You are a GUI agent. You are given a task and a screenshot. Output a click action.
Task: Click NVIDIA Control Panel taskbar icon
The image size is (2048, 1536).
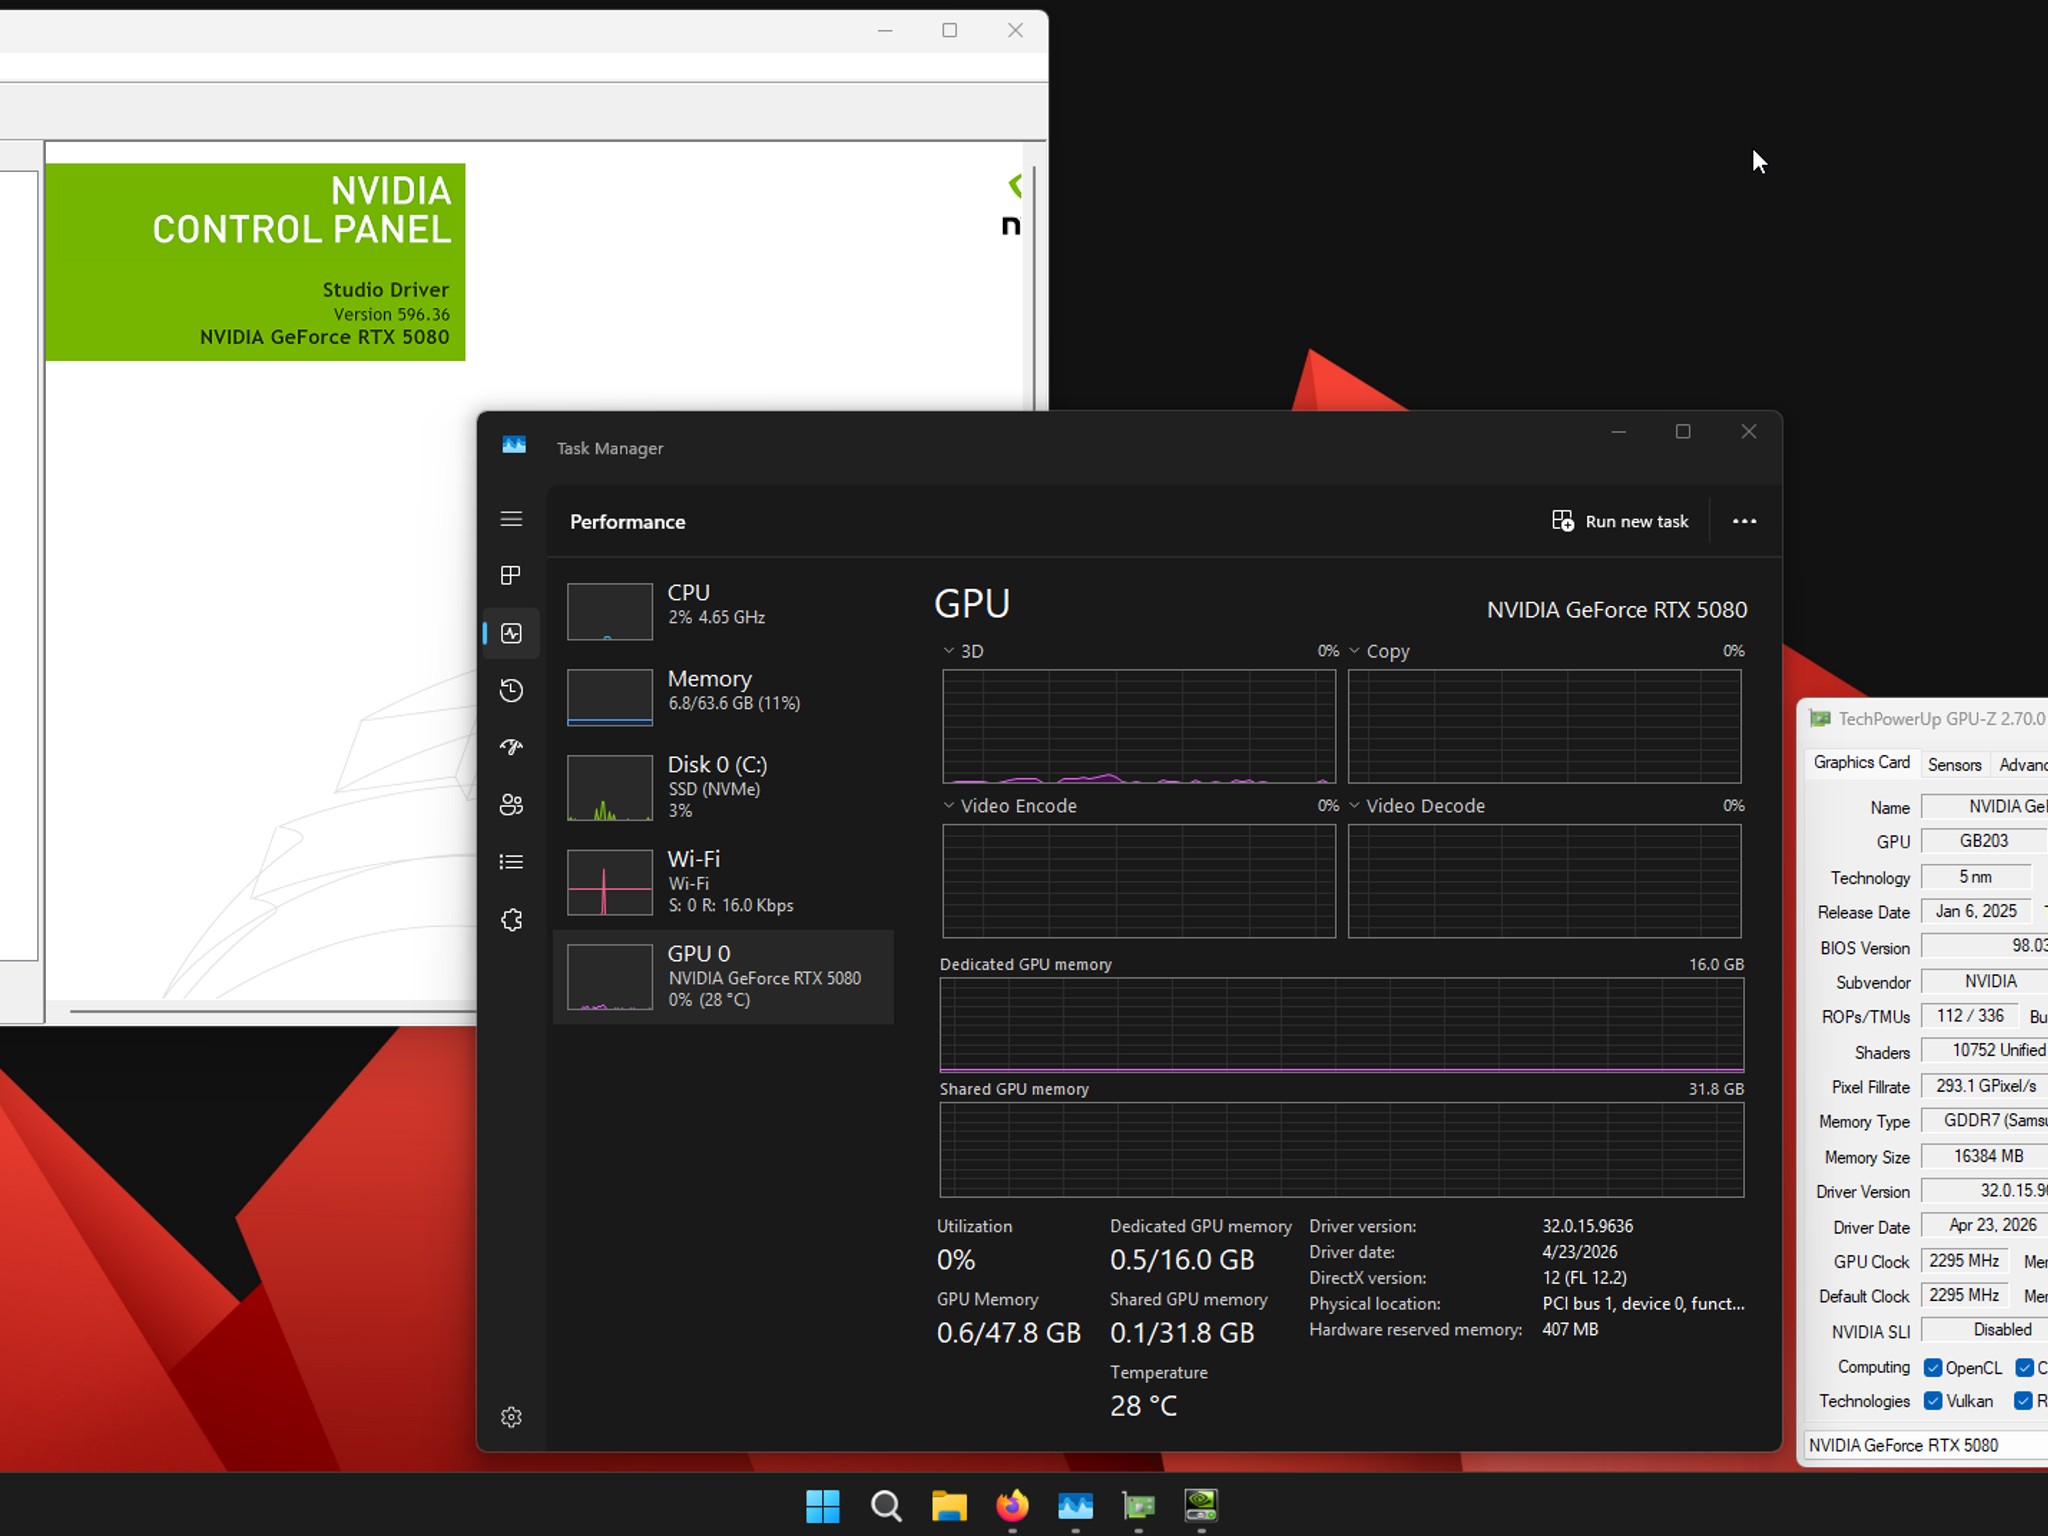pyautogui.click(x=1201, y=1505)
